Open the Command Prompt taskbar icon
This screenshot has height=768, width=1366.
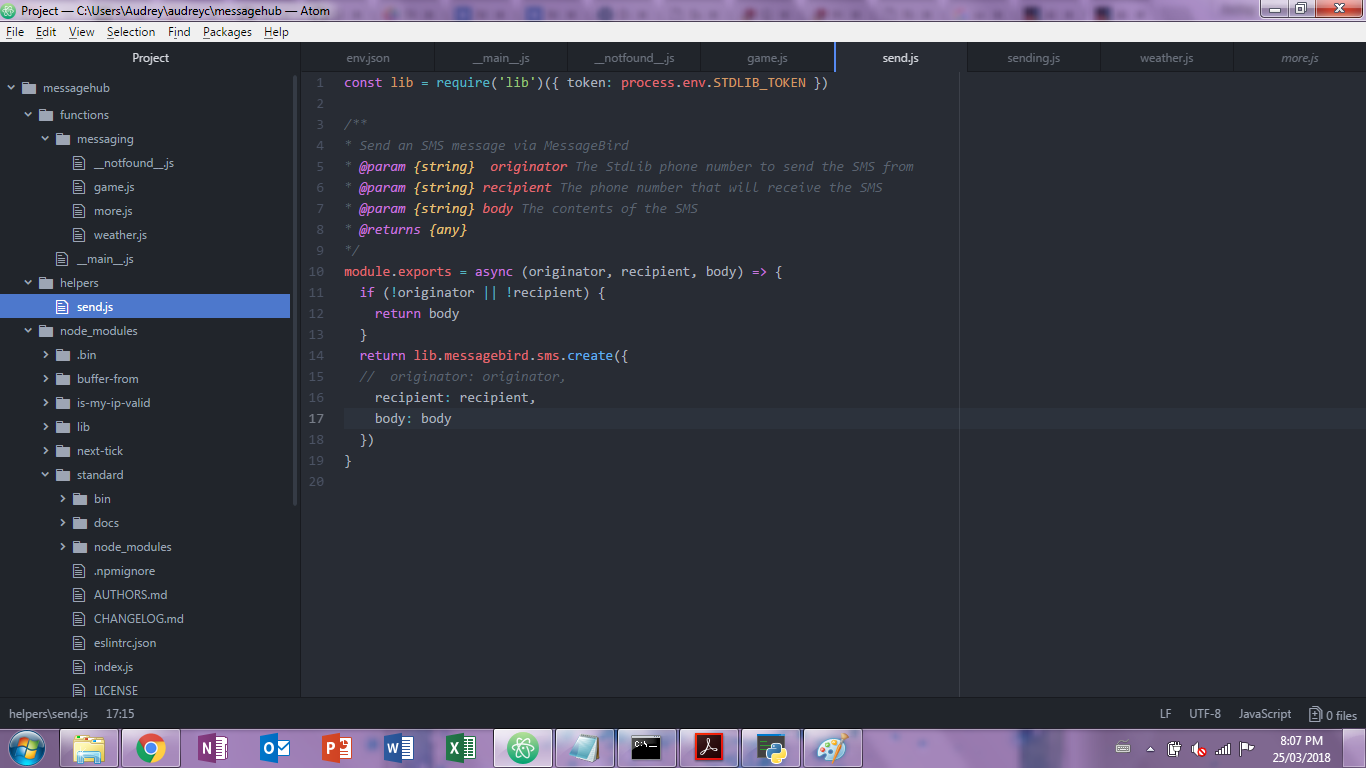[x=646, y=748]
